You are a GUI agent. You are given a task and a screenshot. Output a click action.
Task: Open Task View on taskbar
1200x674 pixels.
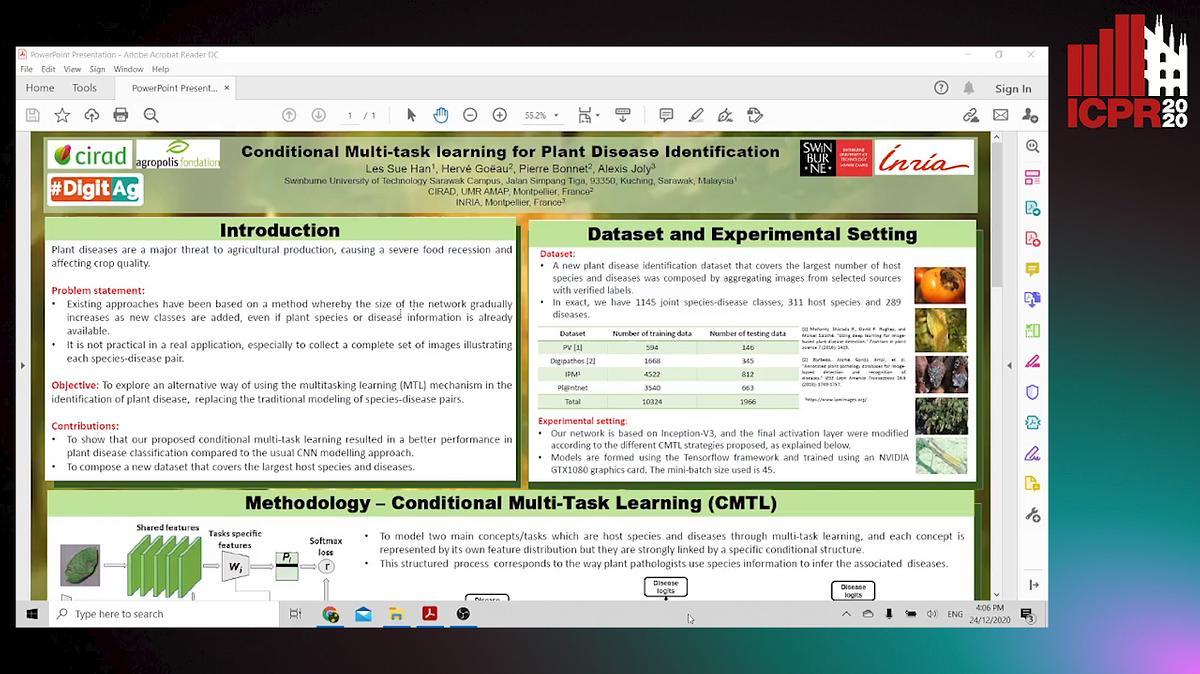click(x=295, y=613)
